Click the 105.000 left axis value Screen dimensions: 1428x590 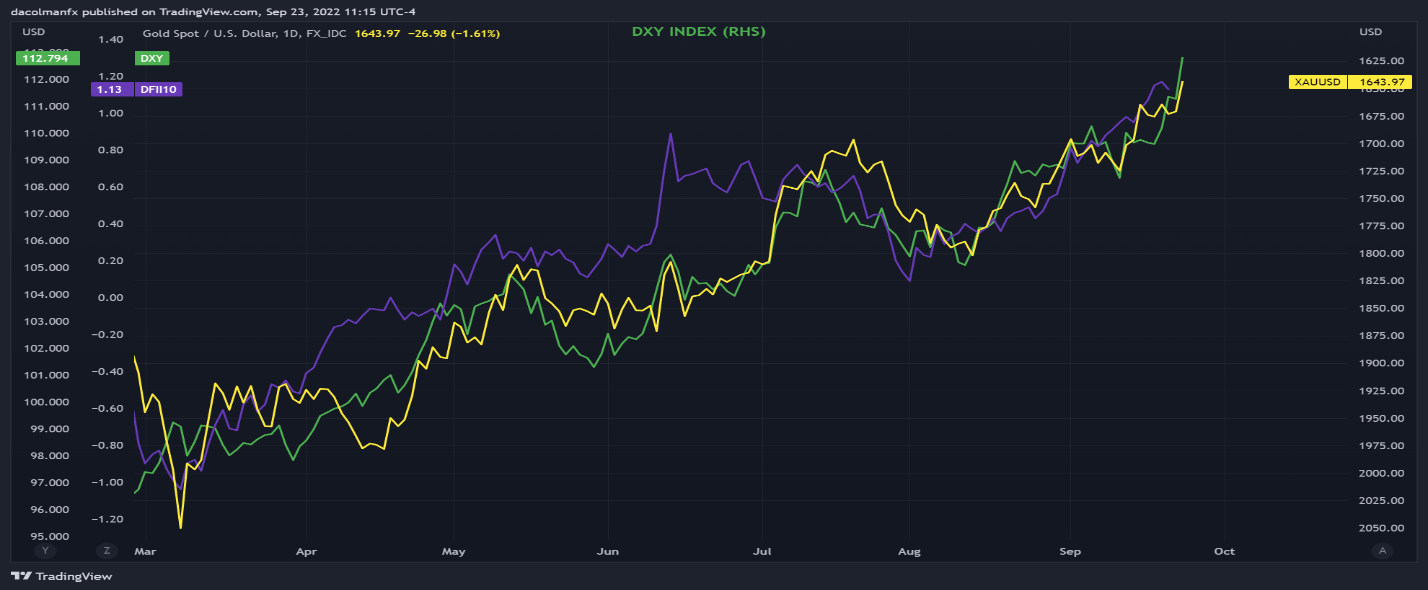coord(45,268)
